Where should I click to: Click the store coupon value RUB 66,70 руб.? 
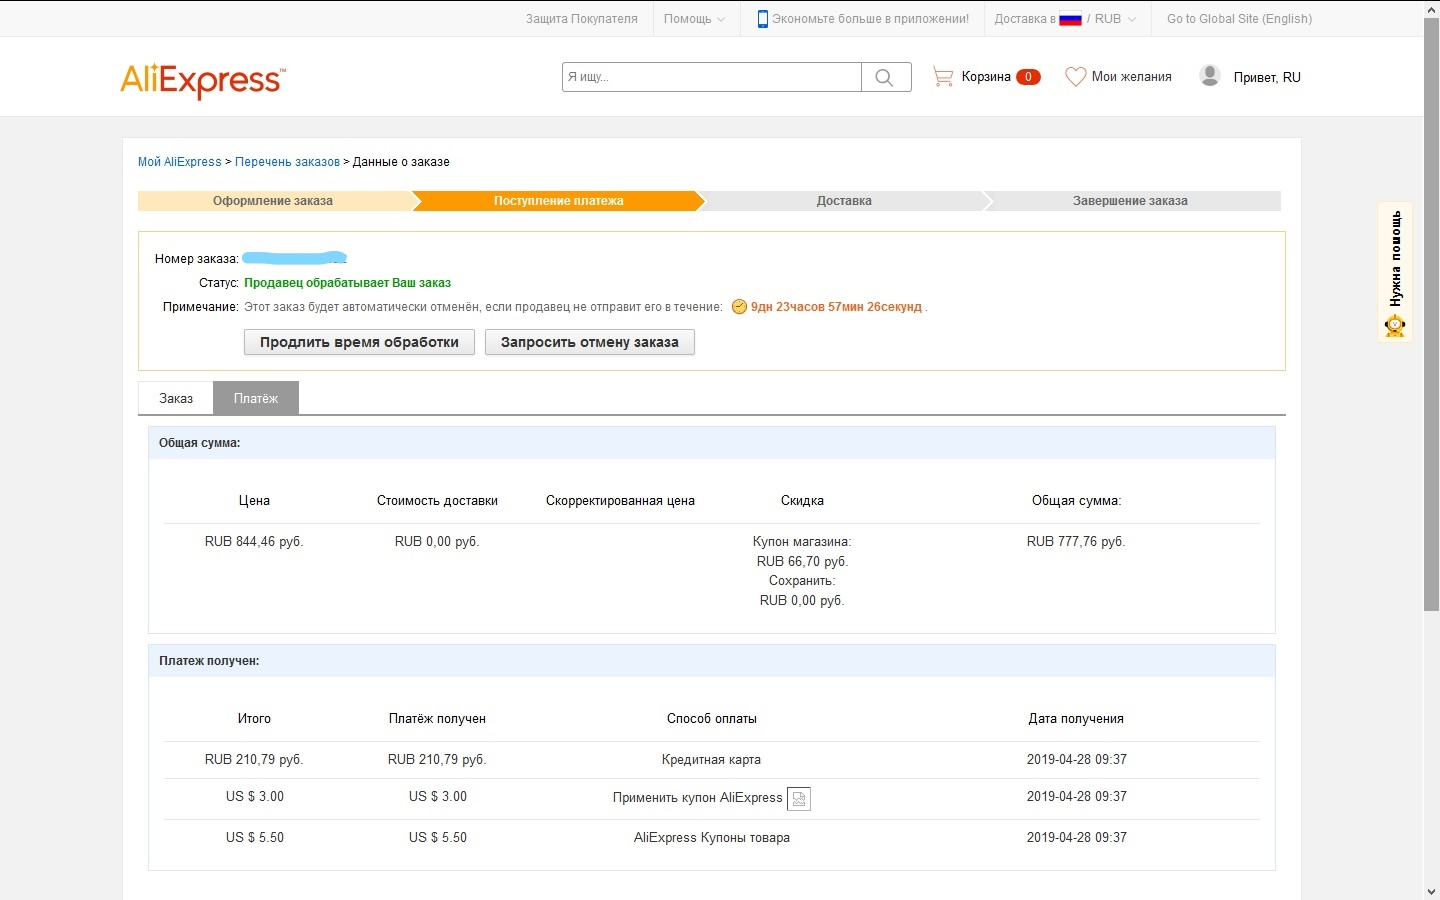pos(802,562)
